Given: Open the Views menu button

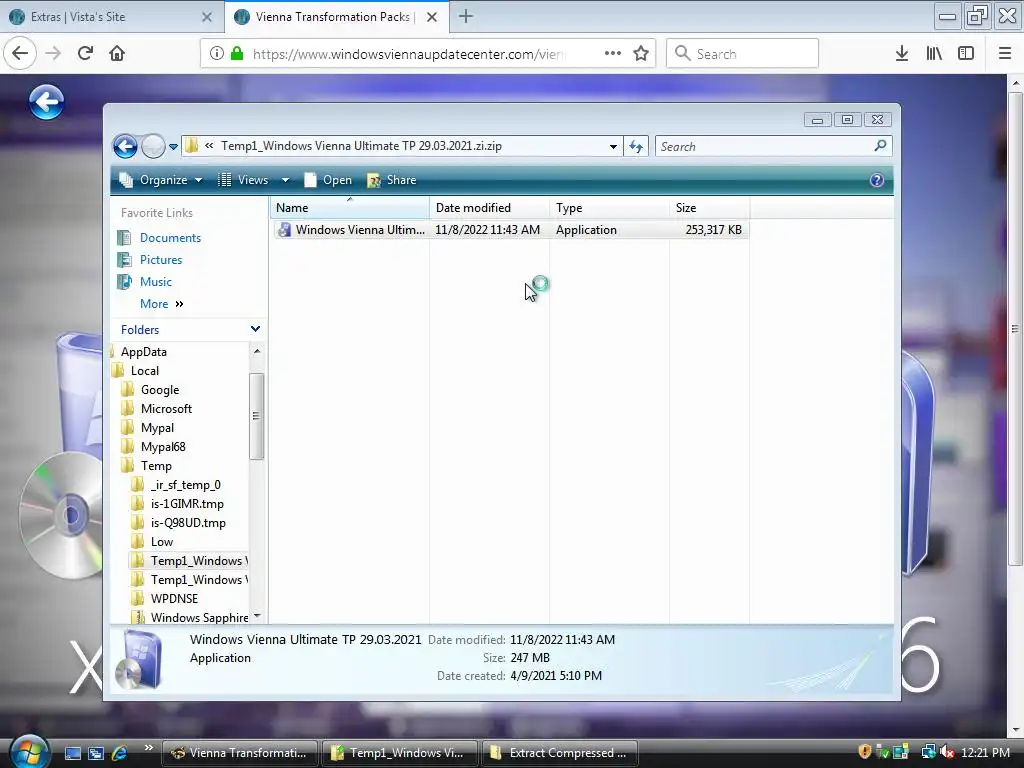Looking at the screenshot, I should tap(244, 180).
